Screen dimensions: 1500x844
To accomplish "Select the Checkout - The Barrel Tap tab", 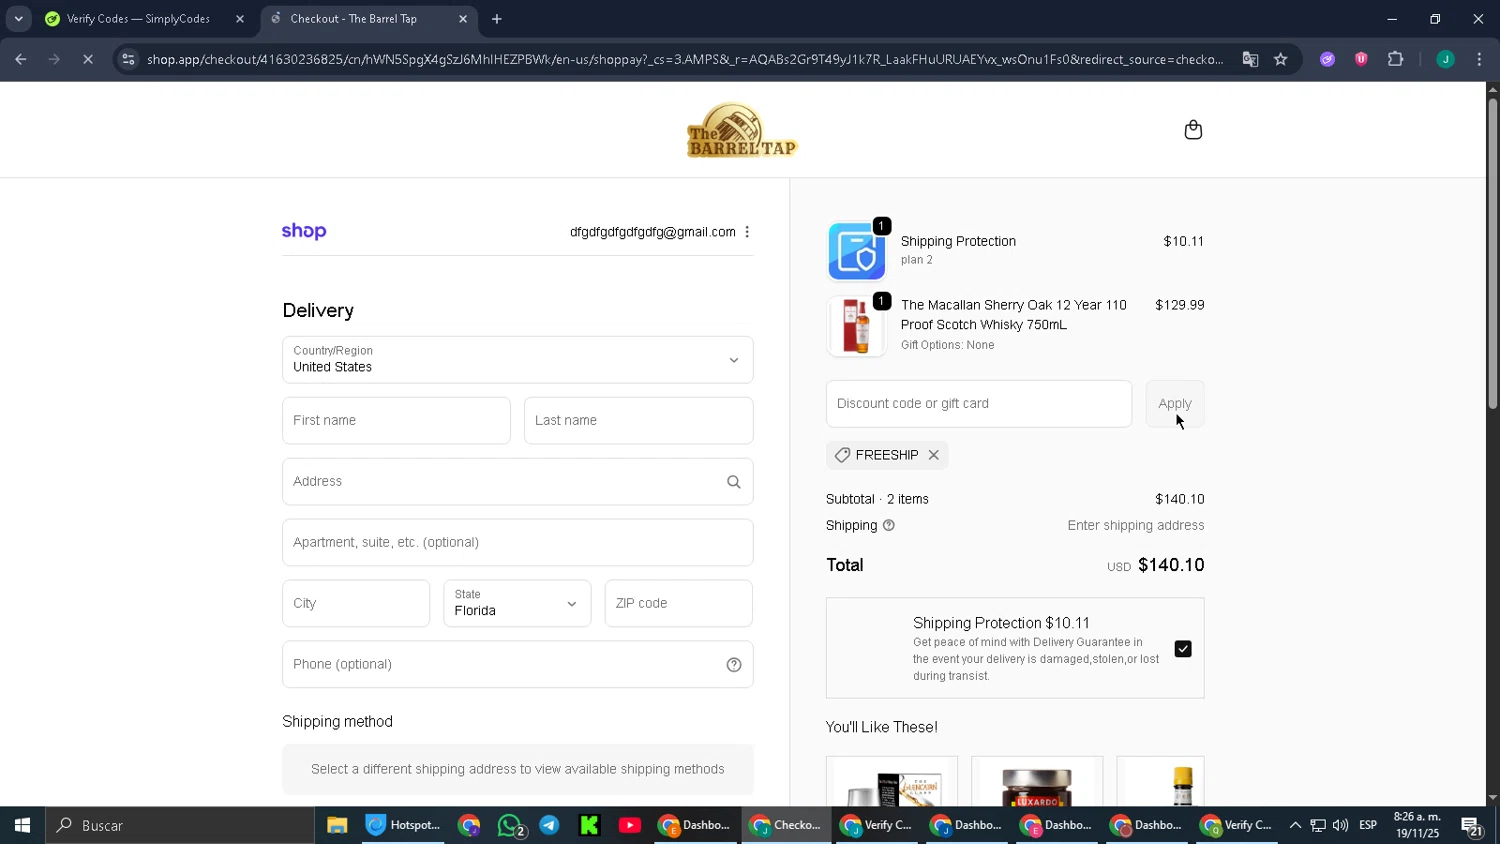I will pos(354,19).
